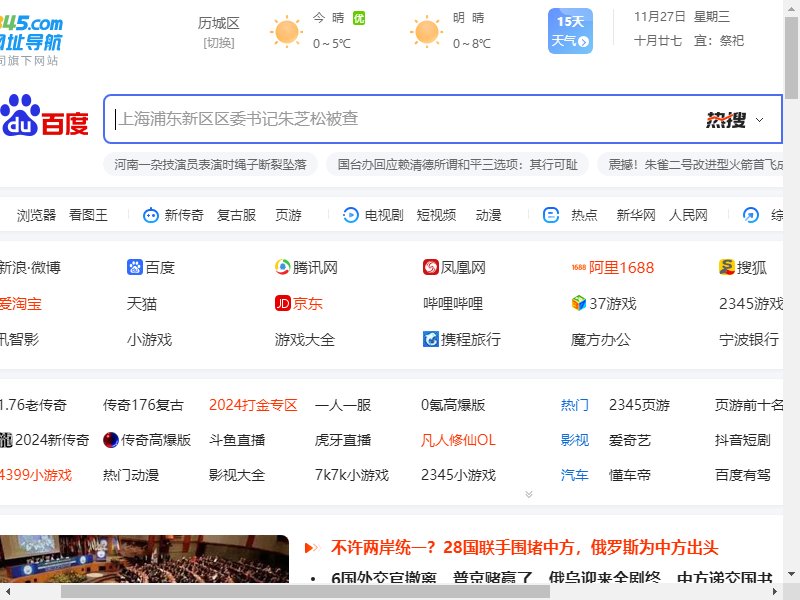The image size is (800, 600).
Task: Click the horizontal scrollbar thumb
Action: [305, 591]
